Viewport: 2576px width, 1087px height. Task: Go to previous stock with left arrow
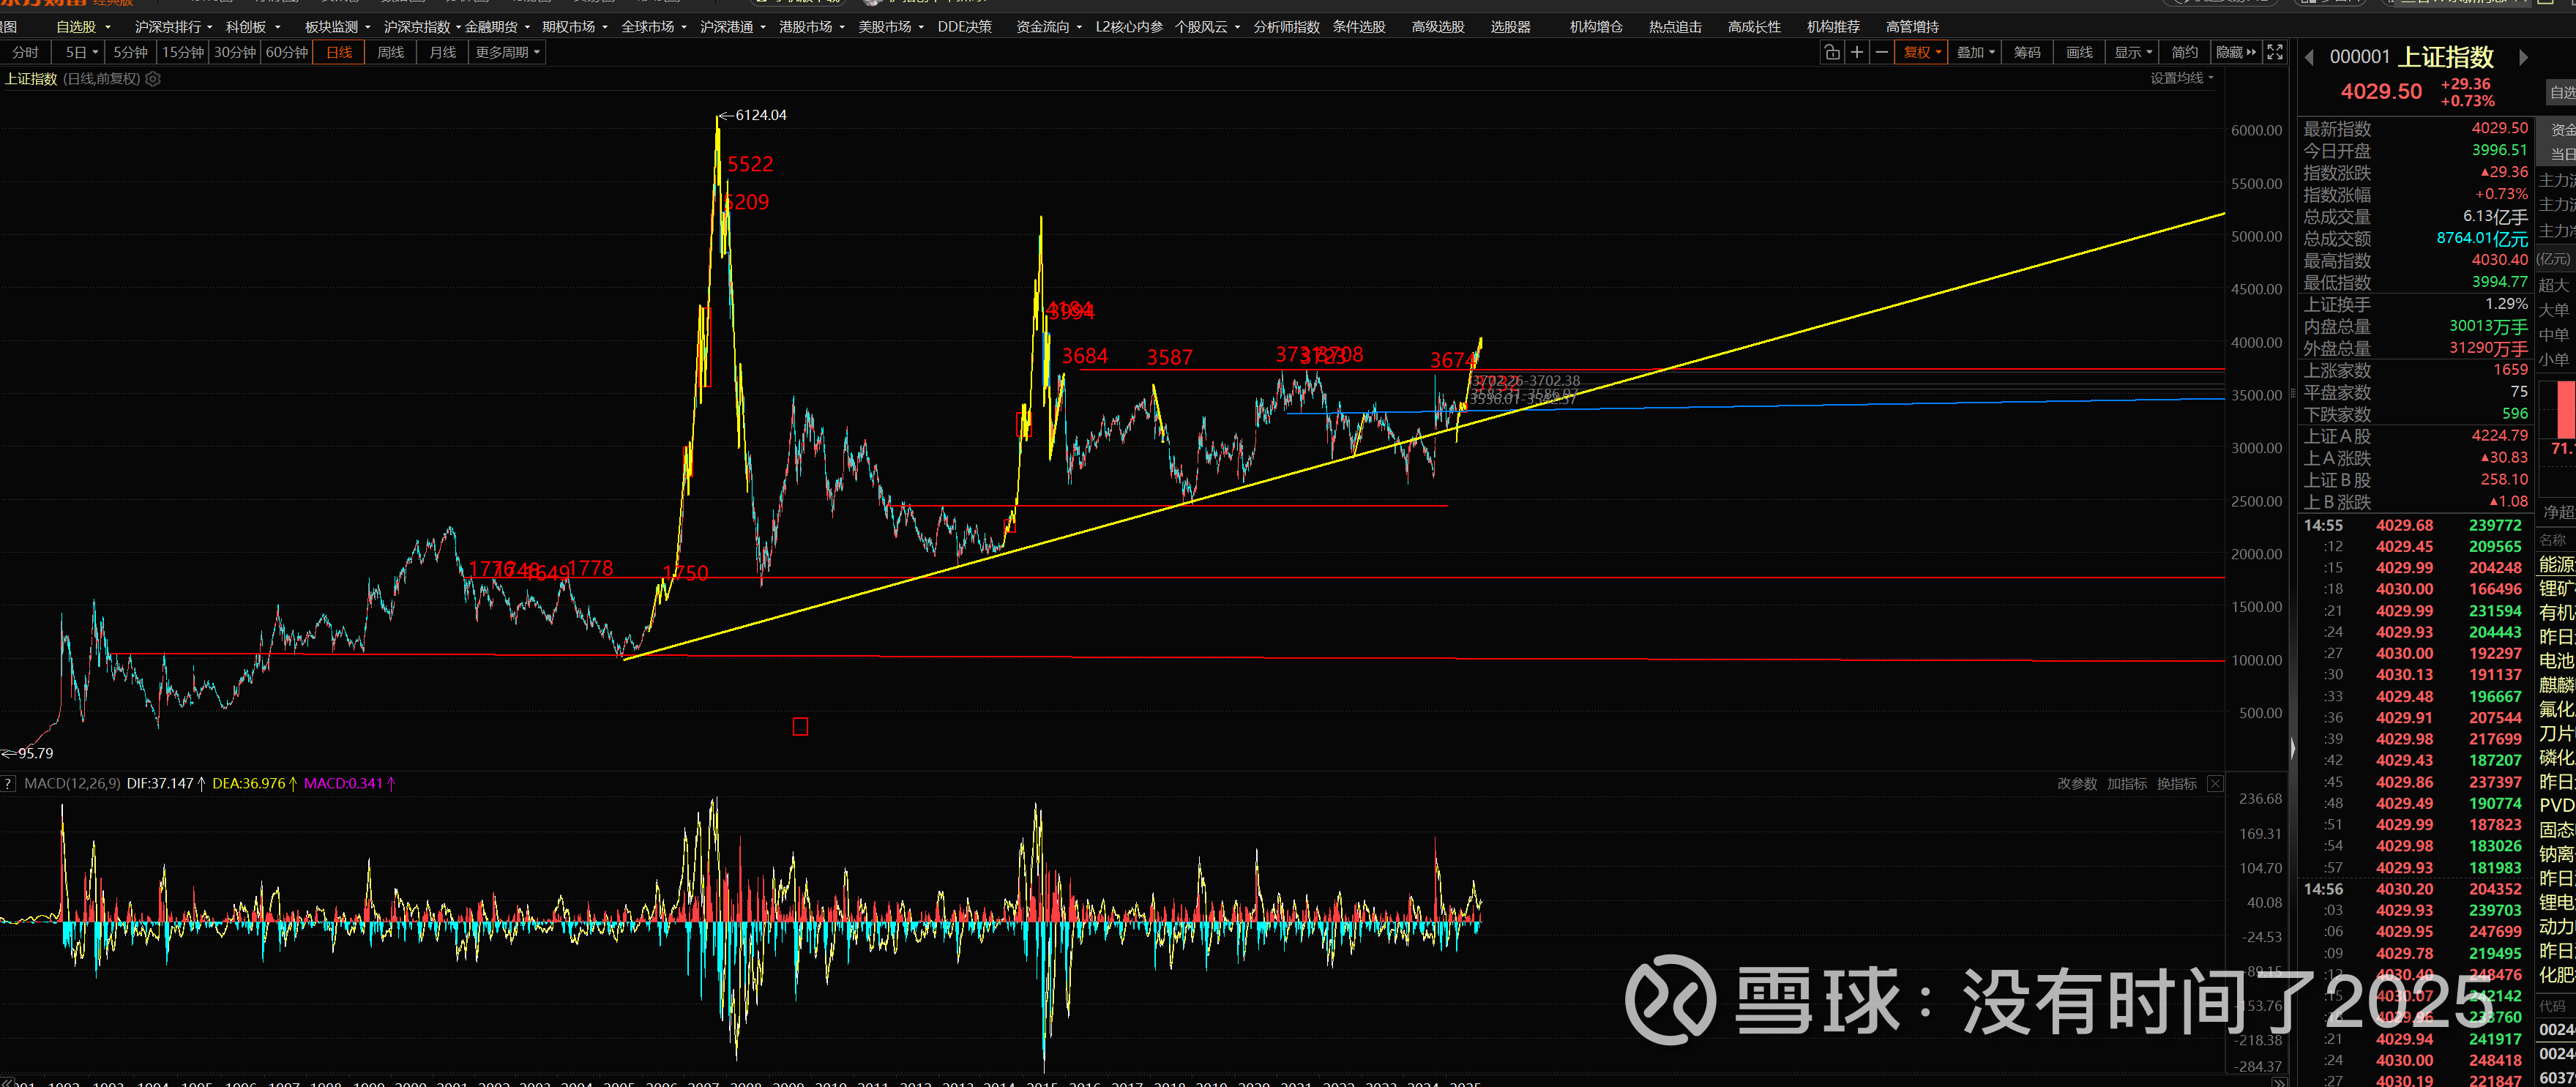coord(2309,58)
